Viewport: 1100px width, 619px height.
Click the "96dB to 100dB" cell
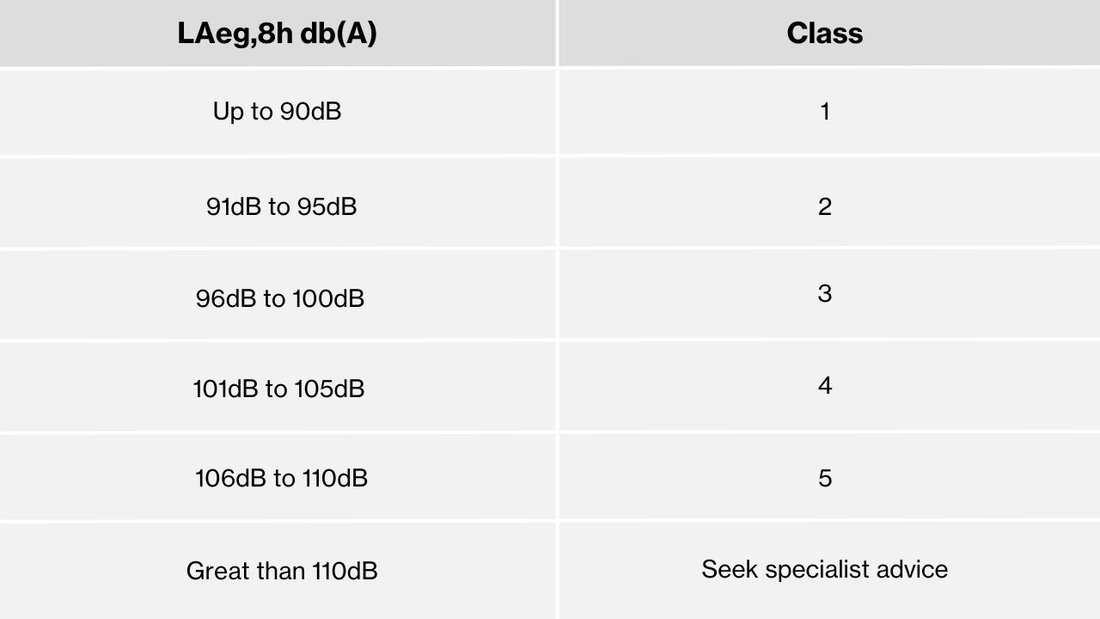(279, 299)
